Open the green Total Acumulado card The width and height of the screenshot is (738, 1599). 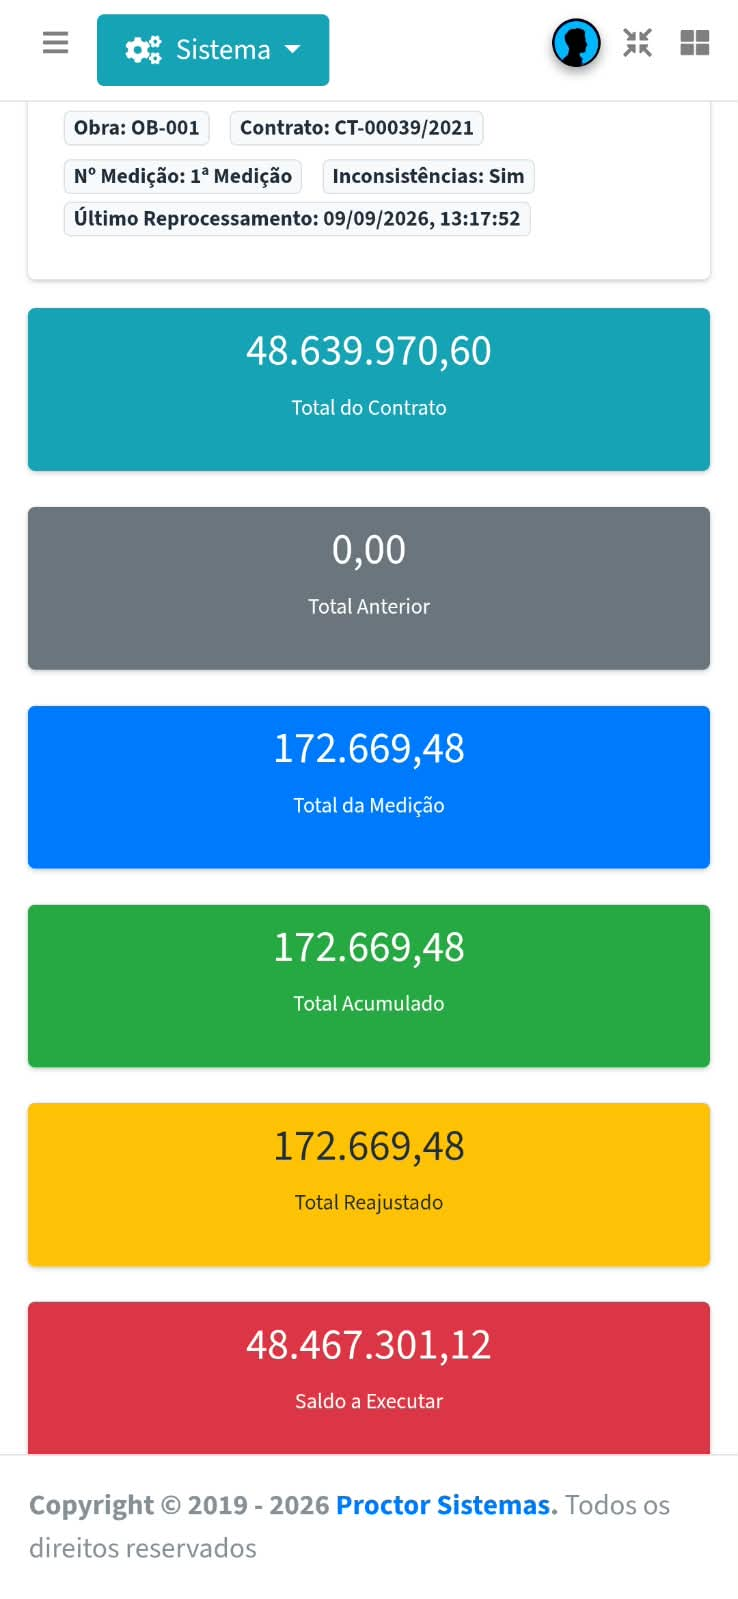369,986
